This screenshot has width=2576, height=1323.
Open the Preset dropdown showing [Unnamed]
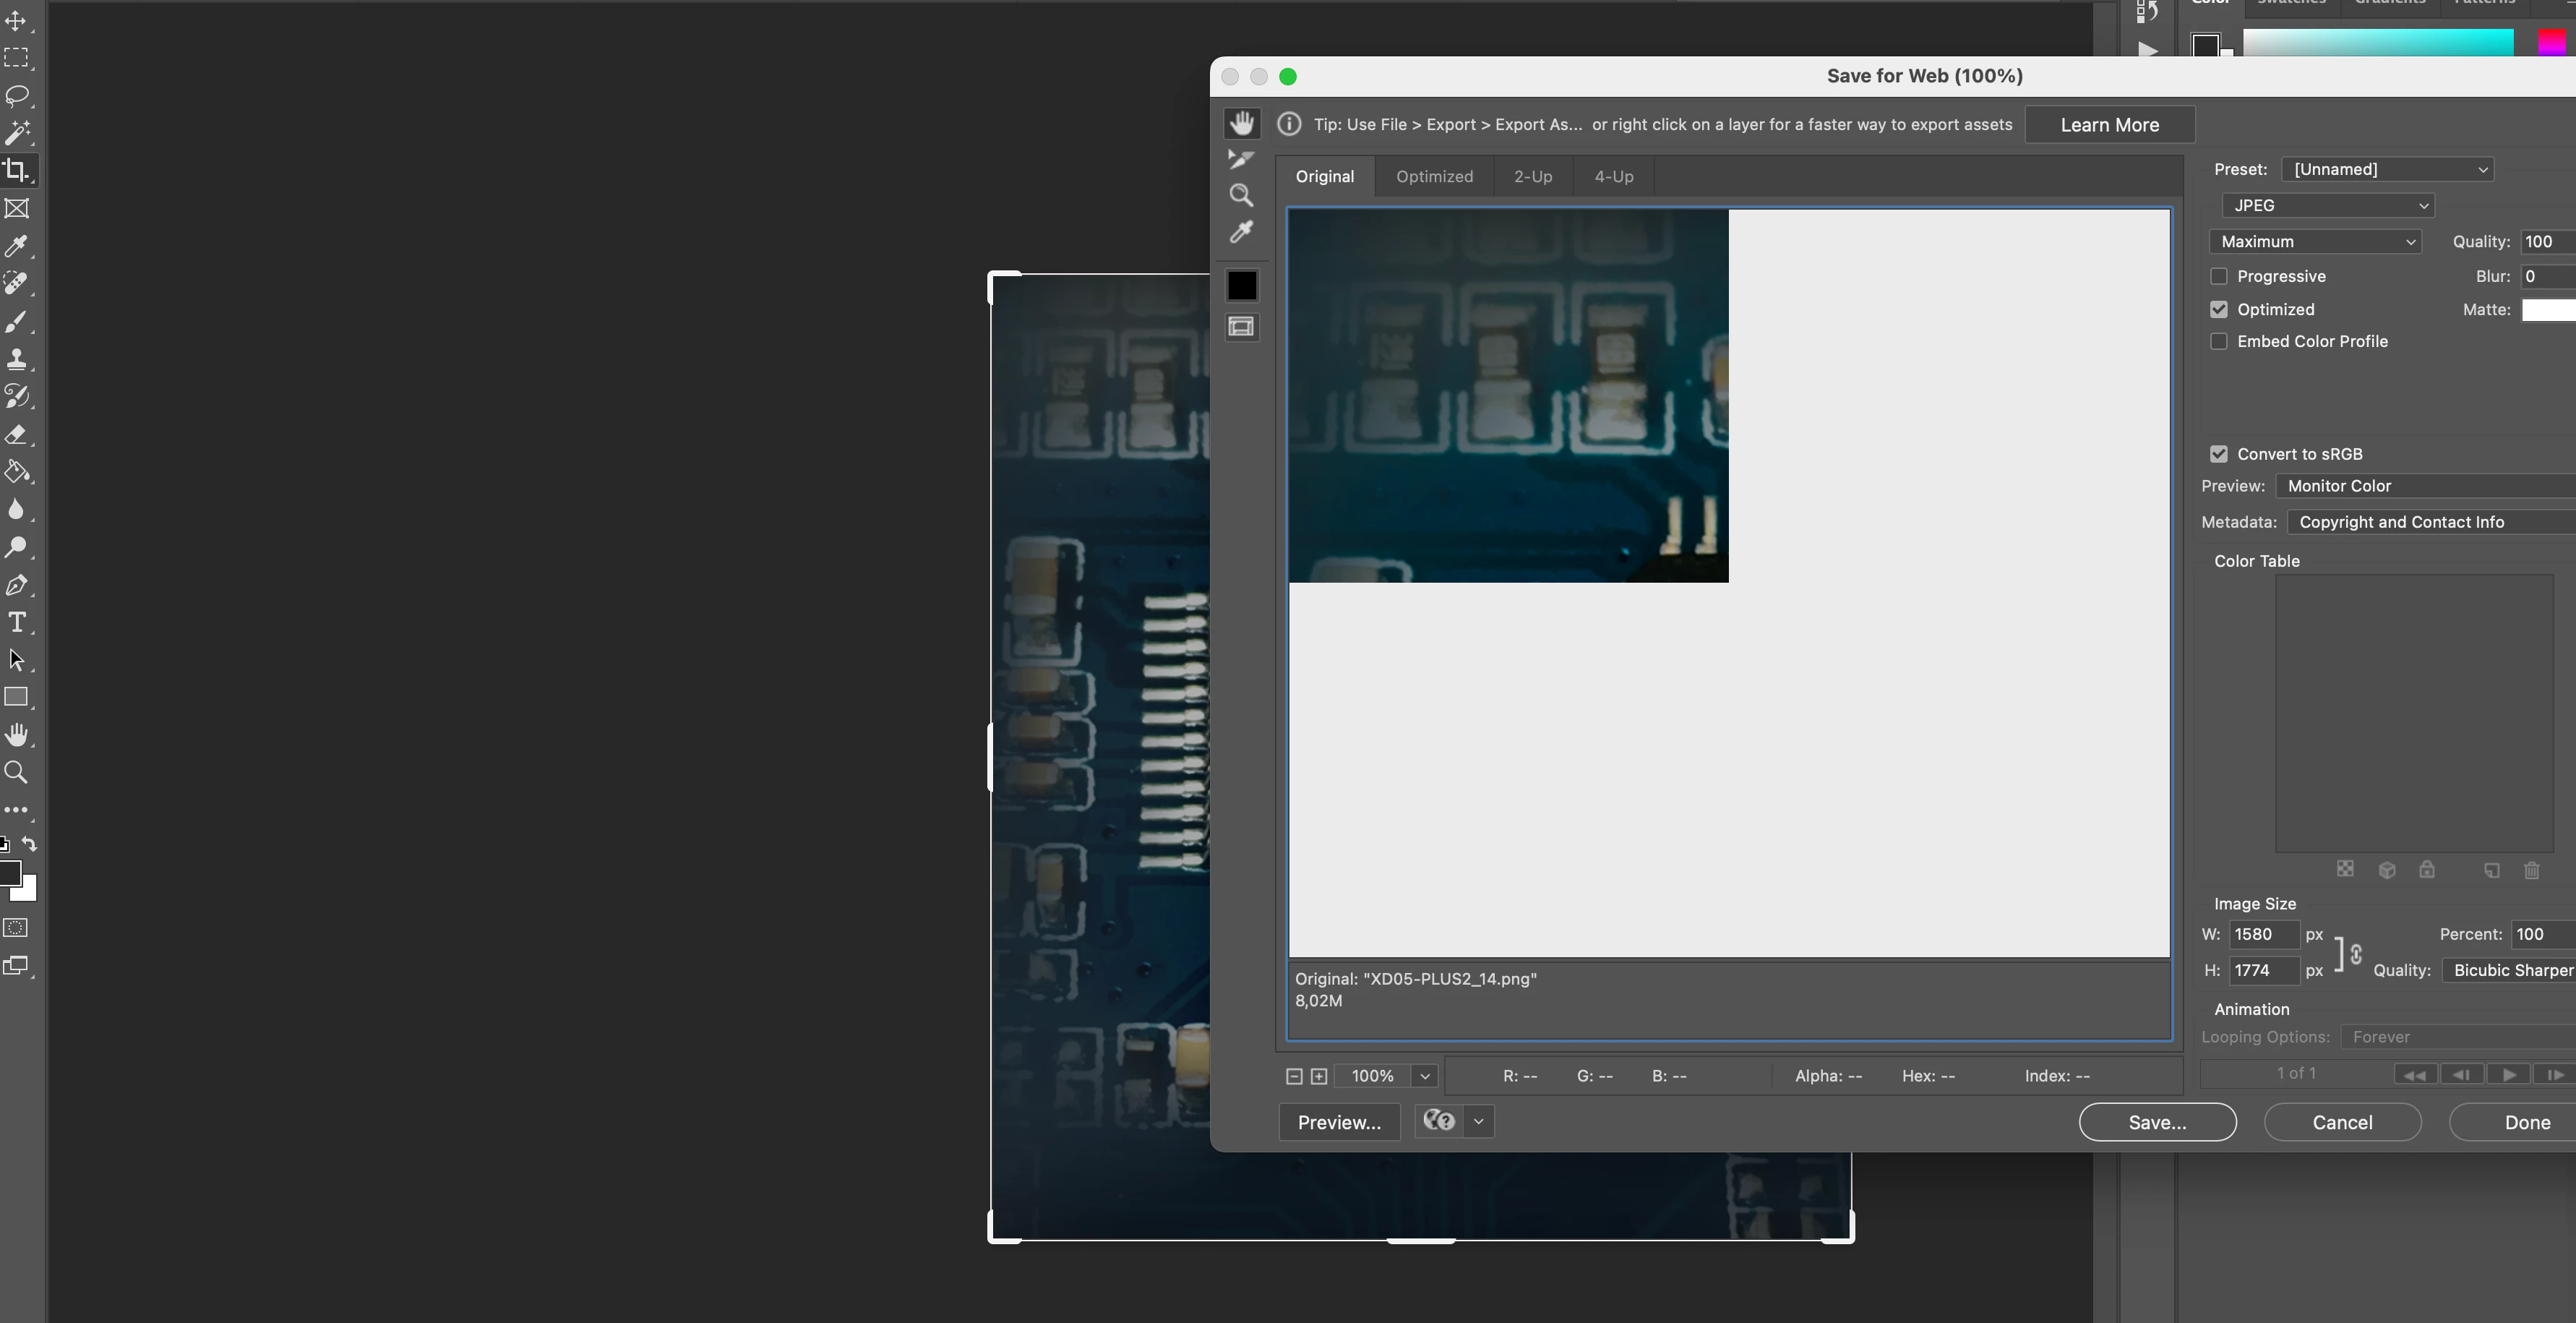tap(2387, 169)
